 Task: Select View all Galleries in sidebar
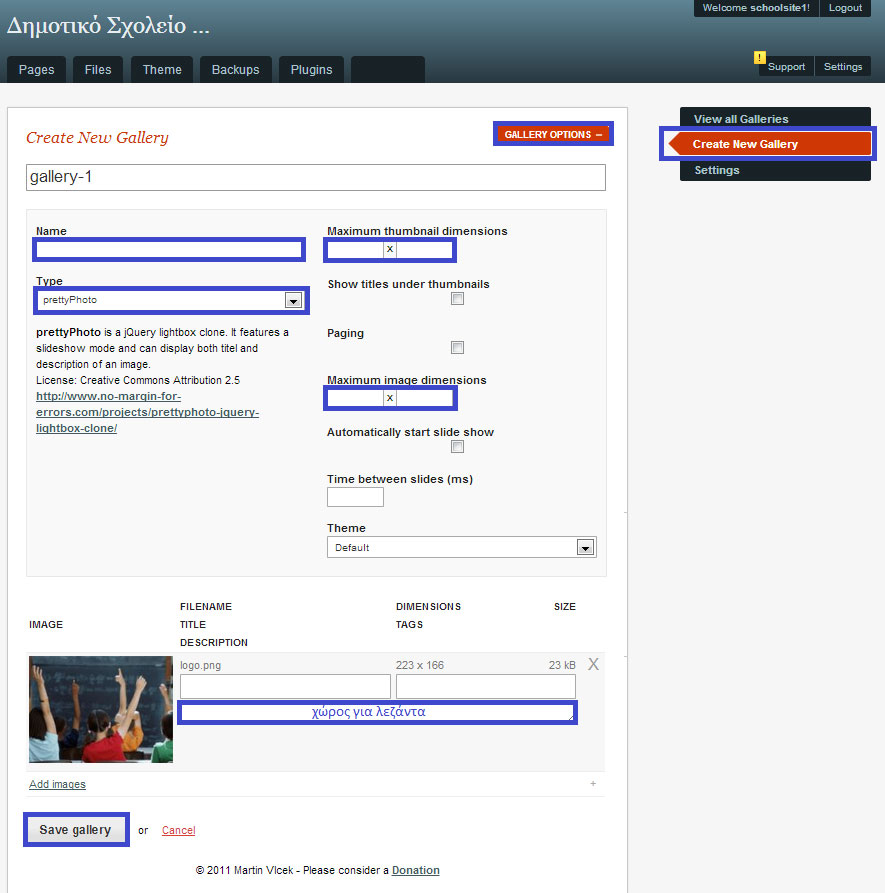(741, 119)
